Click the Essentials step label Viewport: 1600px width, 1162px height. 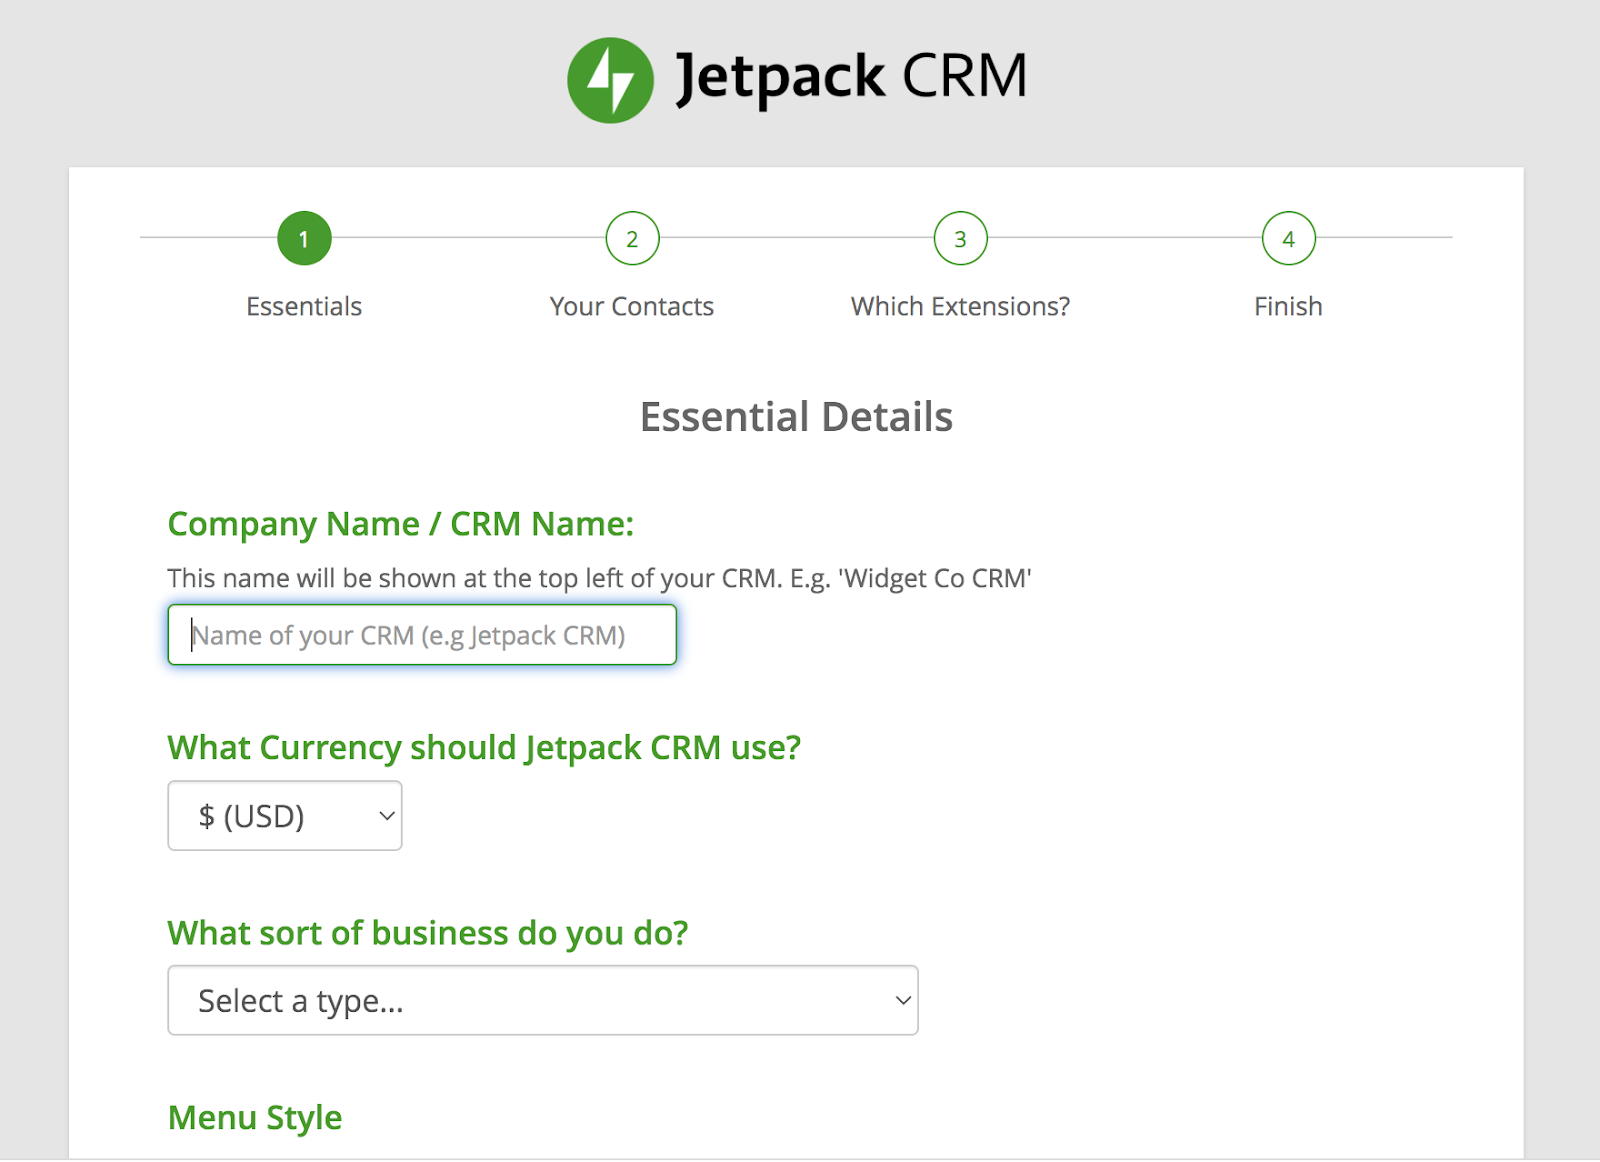tap(304, 306)
